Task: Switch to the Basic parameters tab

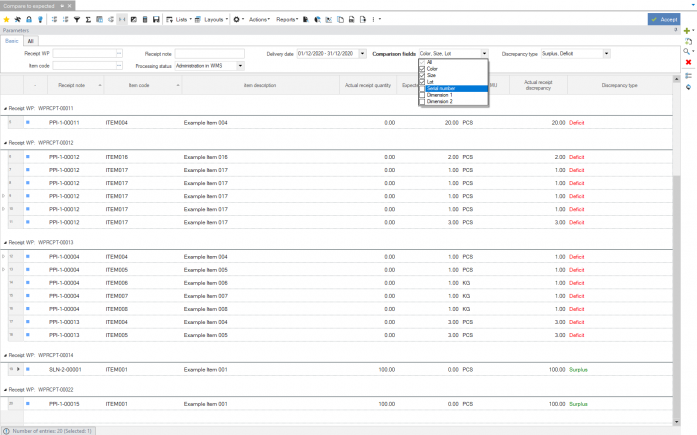Action: pos(12,41)
